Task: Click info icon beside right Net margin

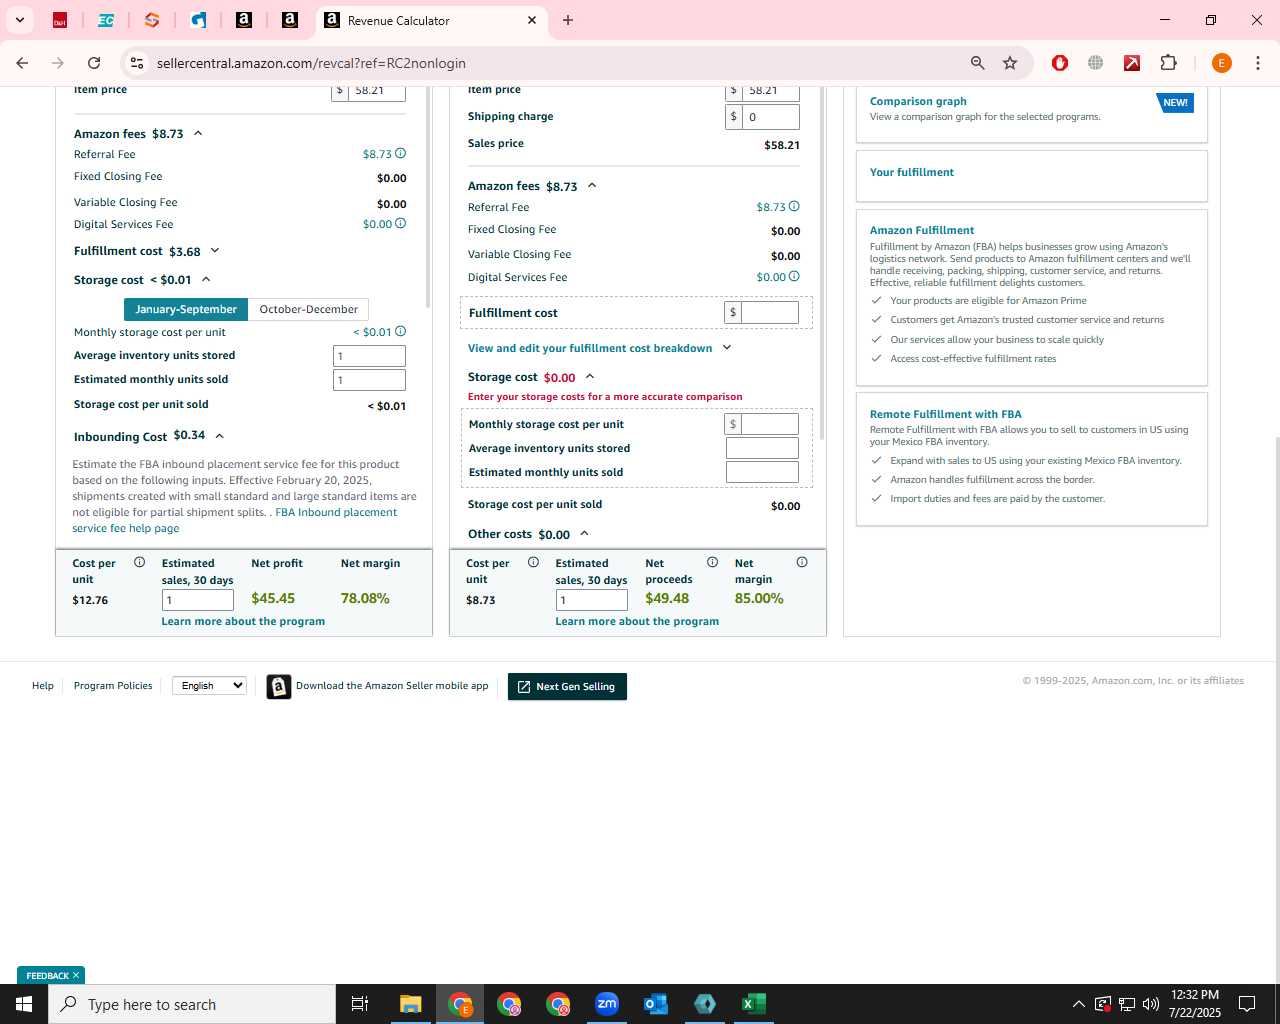Action: click(802, 562)
